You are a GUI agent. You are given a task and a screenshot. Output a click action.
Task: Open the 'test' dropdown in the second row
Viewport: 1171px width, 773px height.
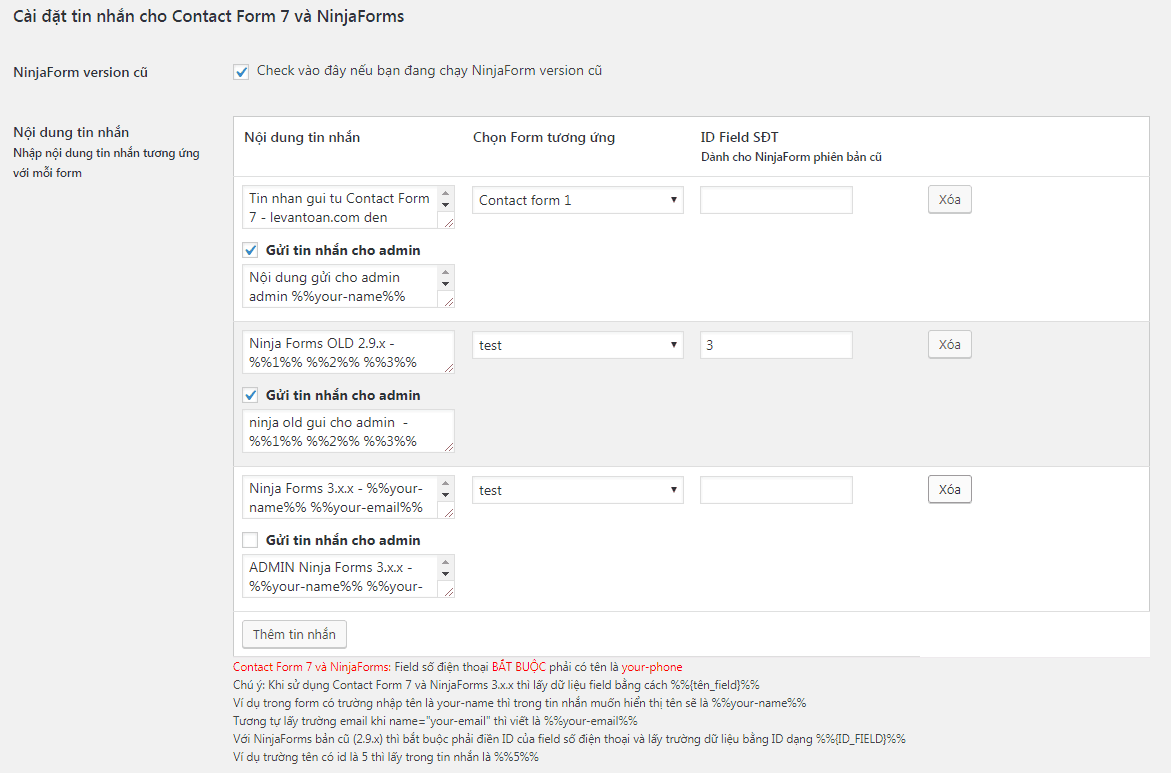click(x=577, y=344)
